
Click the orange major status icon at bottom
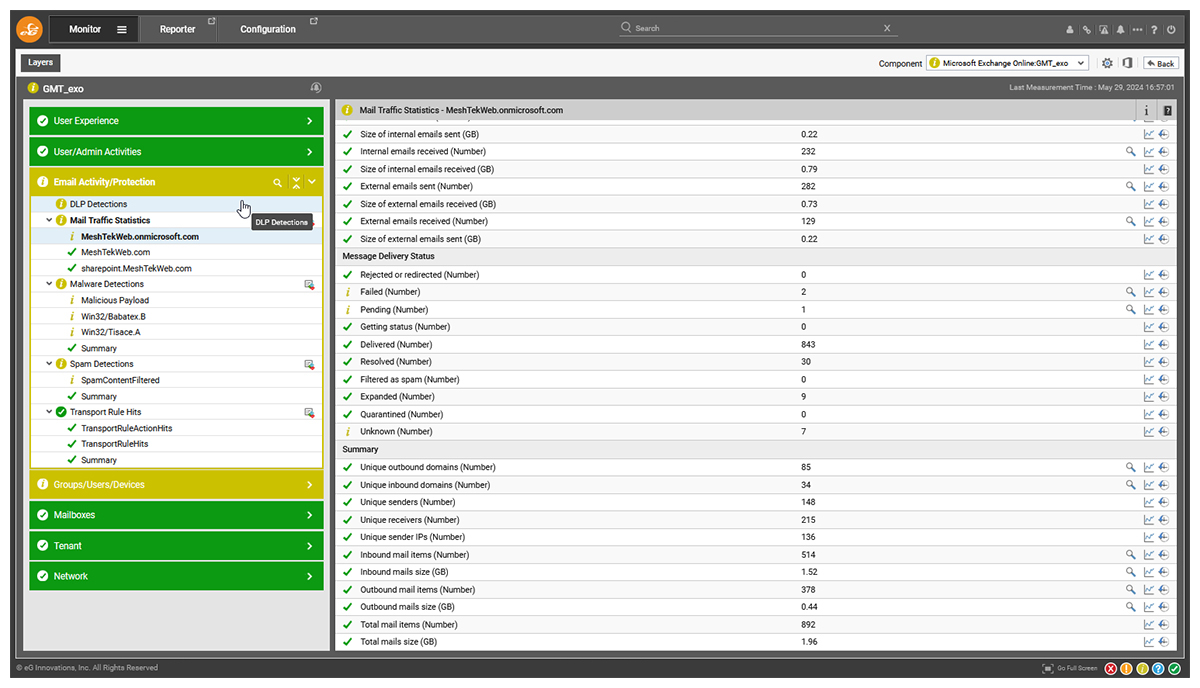(x=1126, y=668)
